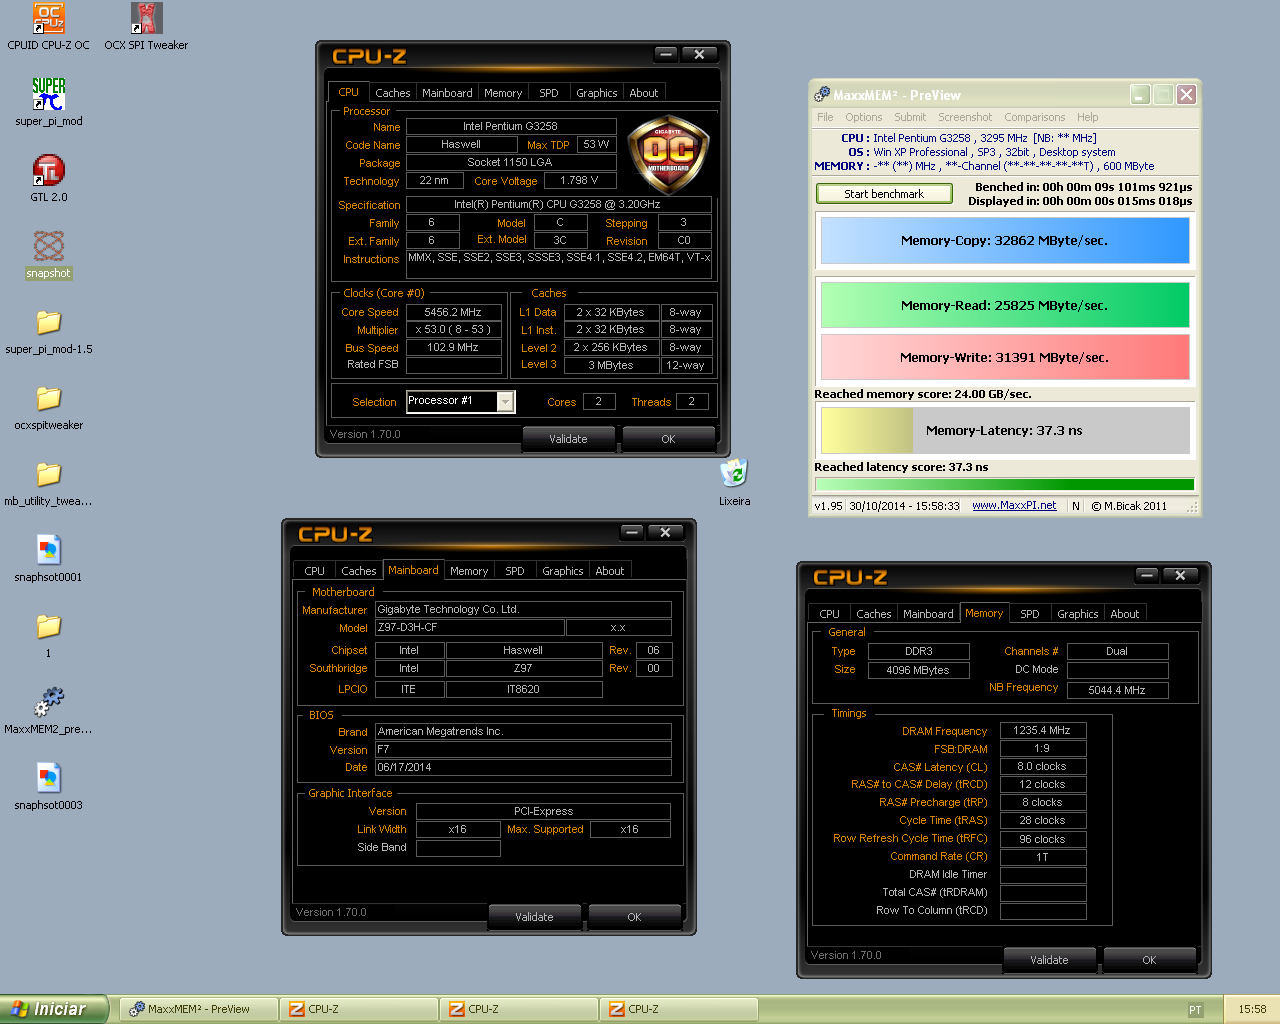Open Memory tab in top CPU-Z window
Image resolution: width=1280 pixels, height=1024 pixels.
[x=503, y=93]
